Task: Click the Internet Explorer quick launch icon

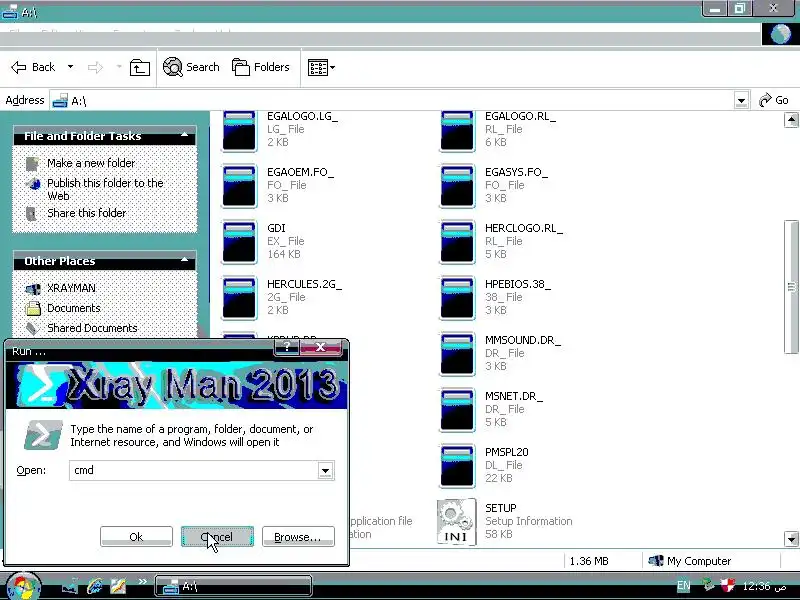Action: pyautogui.click(x=94, y=586)
